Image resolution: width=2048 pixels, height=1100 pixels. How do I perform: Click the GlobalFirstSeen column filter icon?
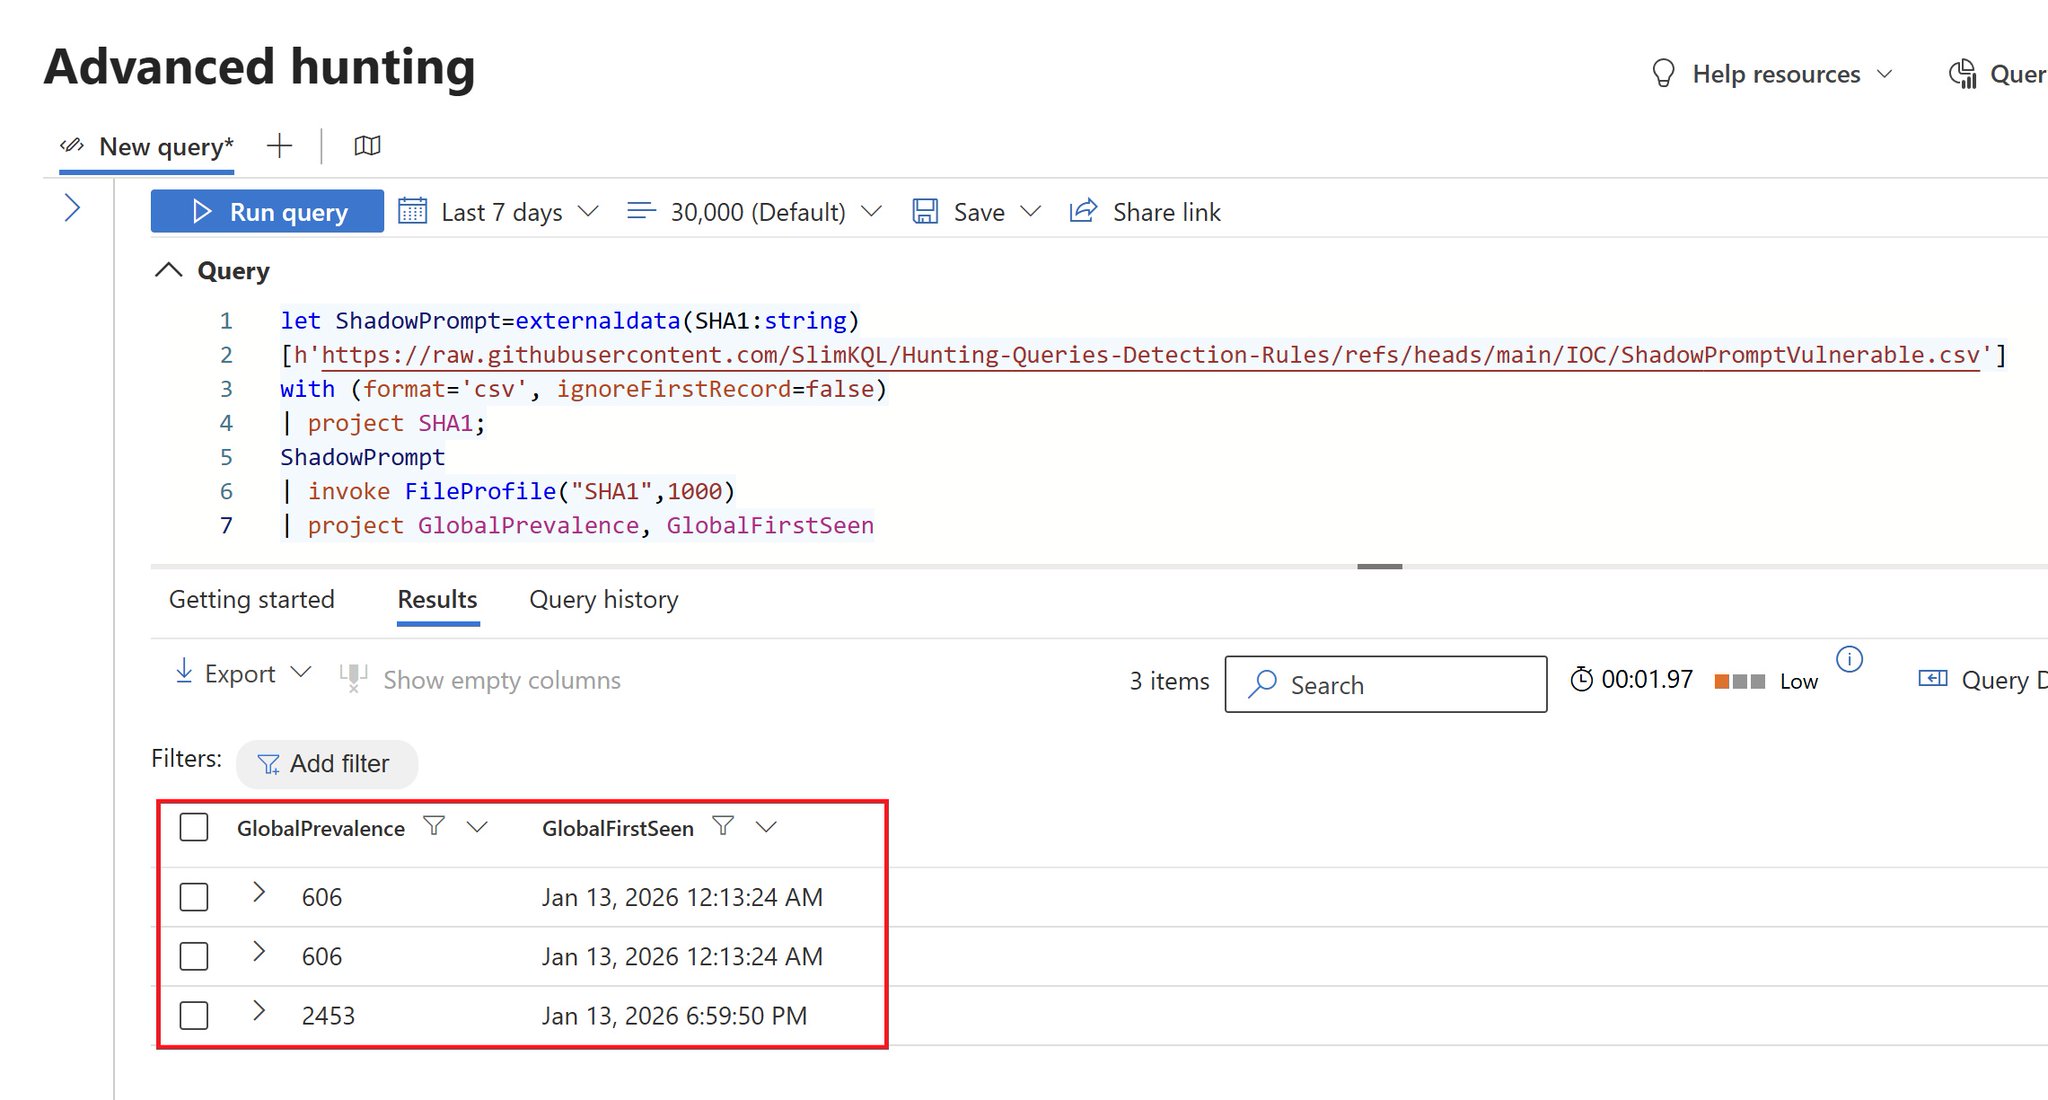coord(723,826)
